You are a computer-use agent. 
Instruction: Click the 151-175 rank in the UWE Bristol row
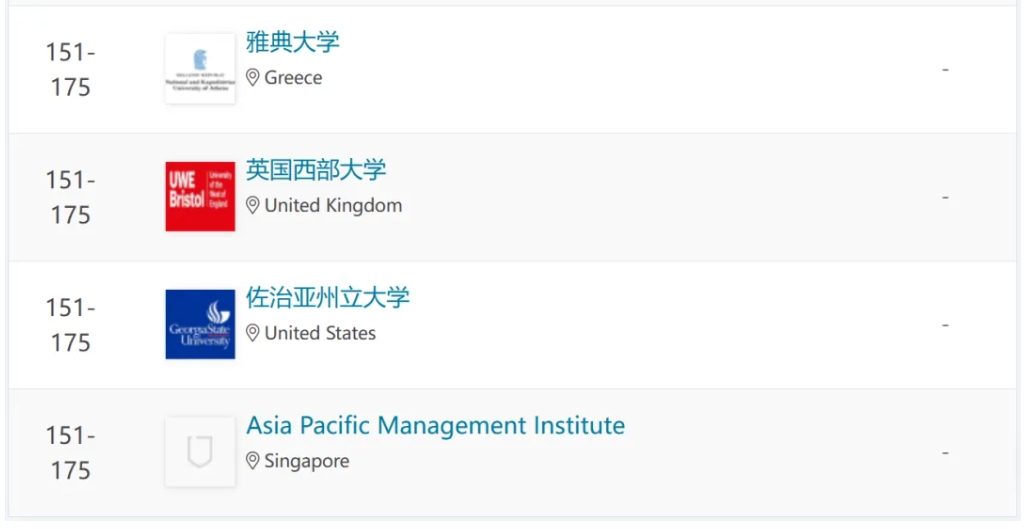point(70,197)
